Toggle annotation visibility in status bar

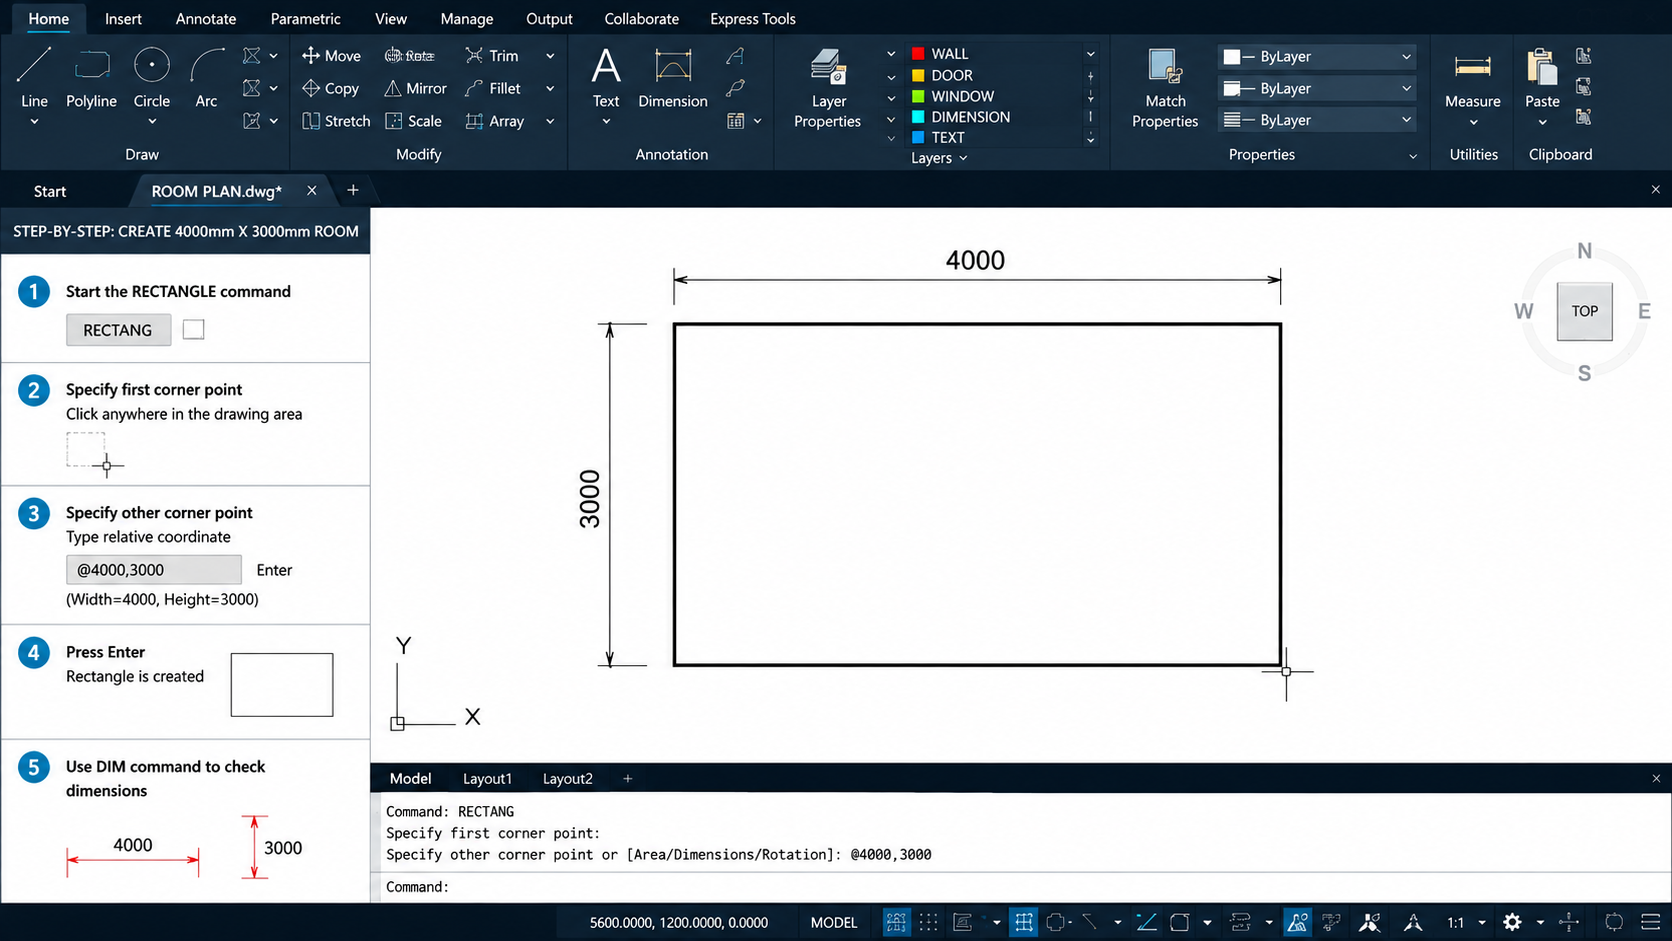[1297, 922]
